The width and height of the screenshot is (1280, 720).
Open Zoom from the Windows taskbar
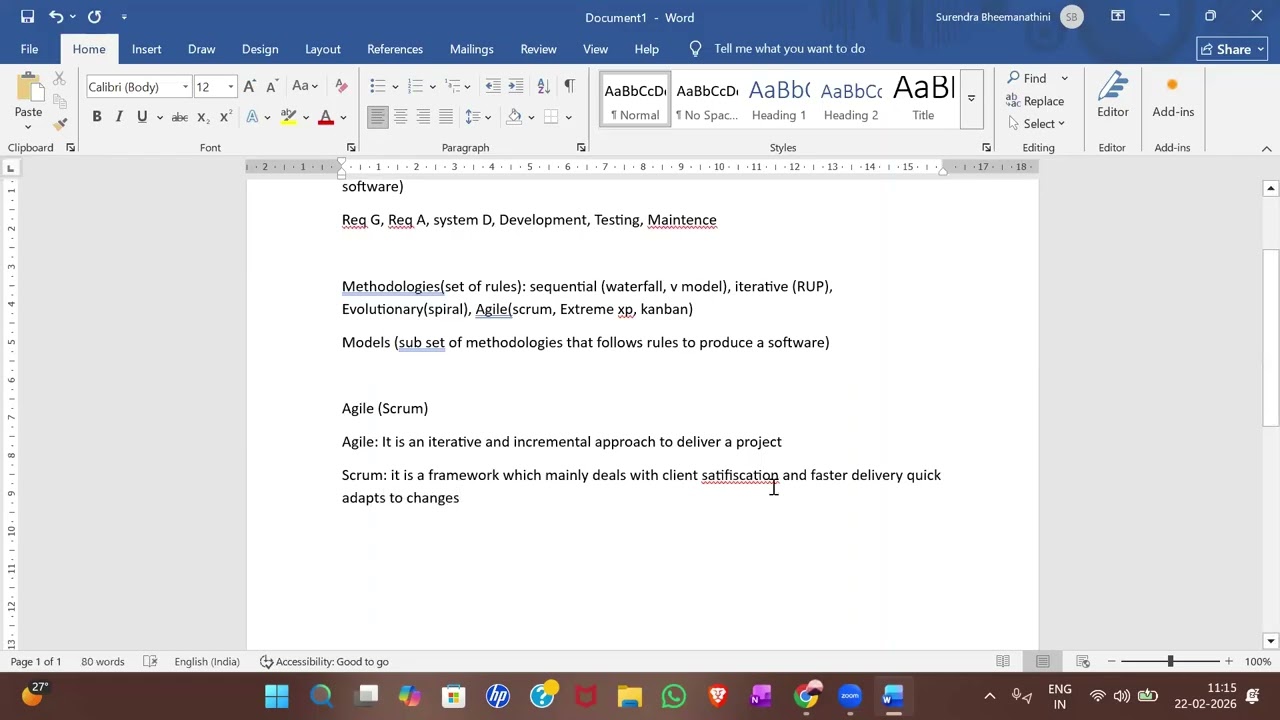click(850, 696)
